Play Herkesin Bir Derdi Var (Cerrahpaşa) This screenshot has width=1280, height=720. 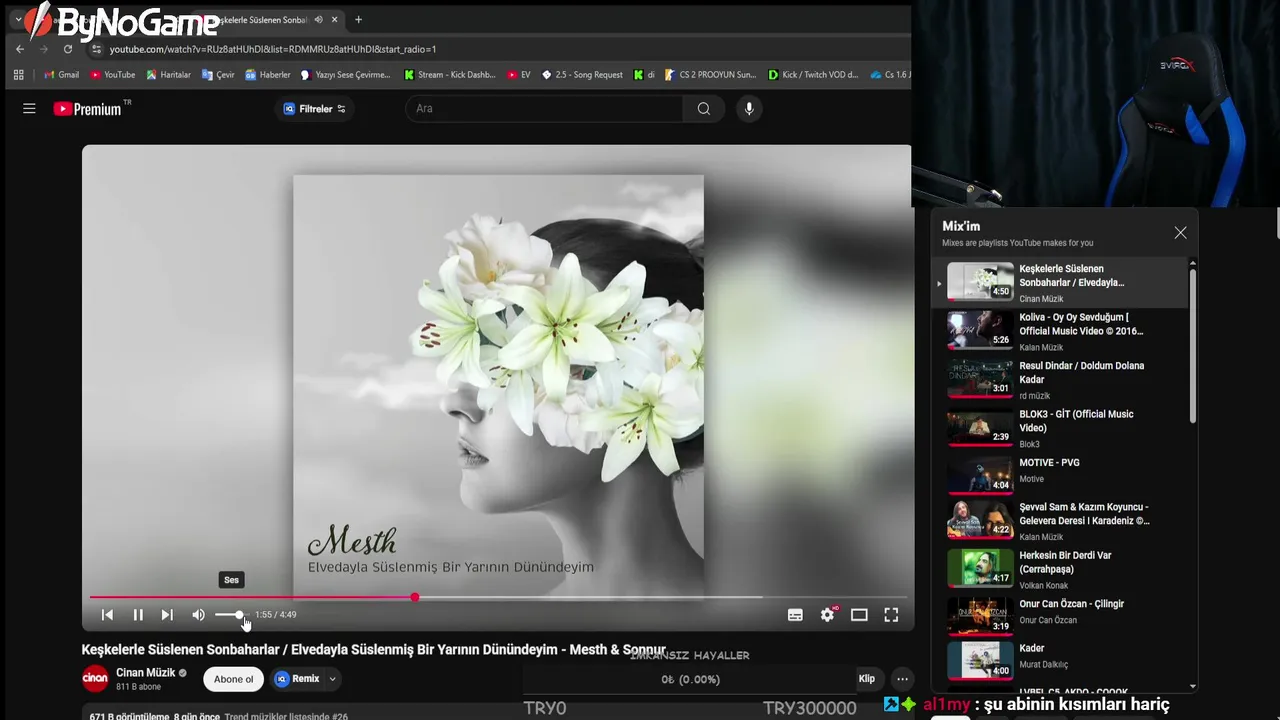coord(1060,569)
